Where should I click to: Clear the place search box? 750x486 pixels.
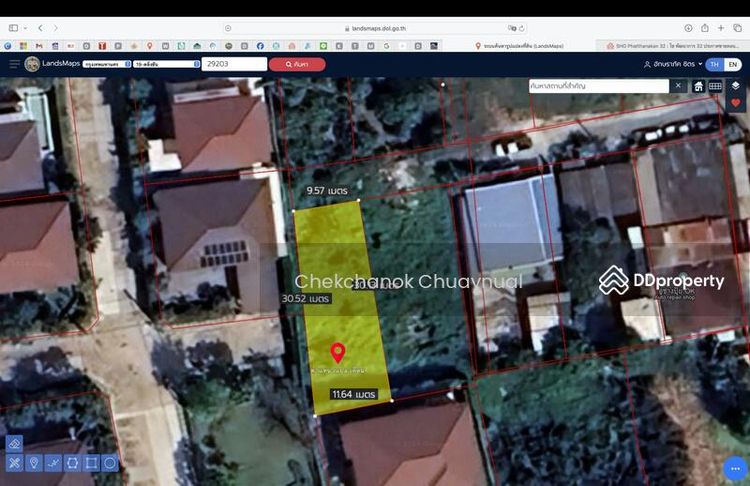pyautogui.click(x=677, y=86)
